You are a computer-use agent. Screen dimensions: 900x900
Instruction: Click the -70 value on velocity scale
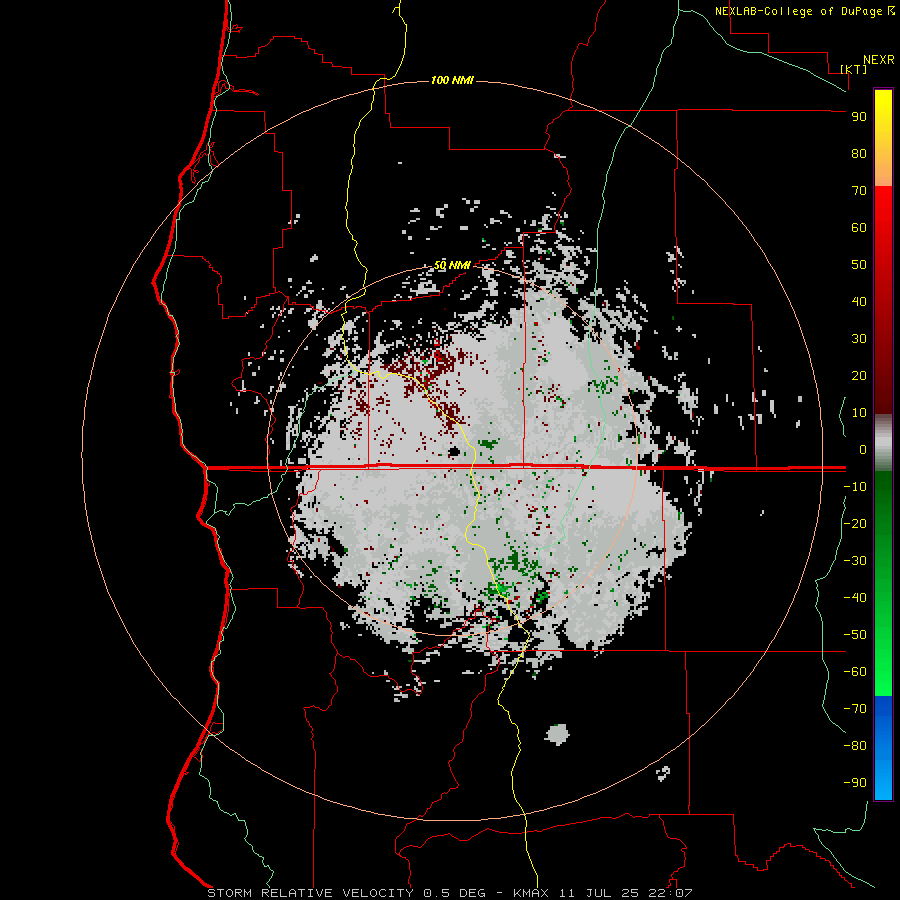855,709
